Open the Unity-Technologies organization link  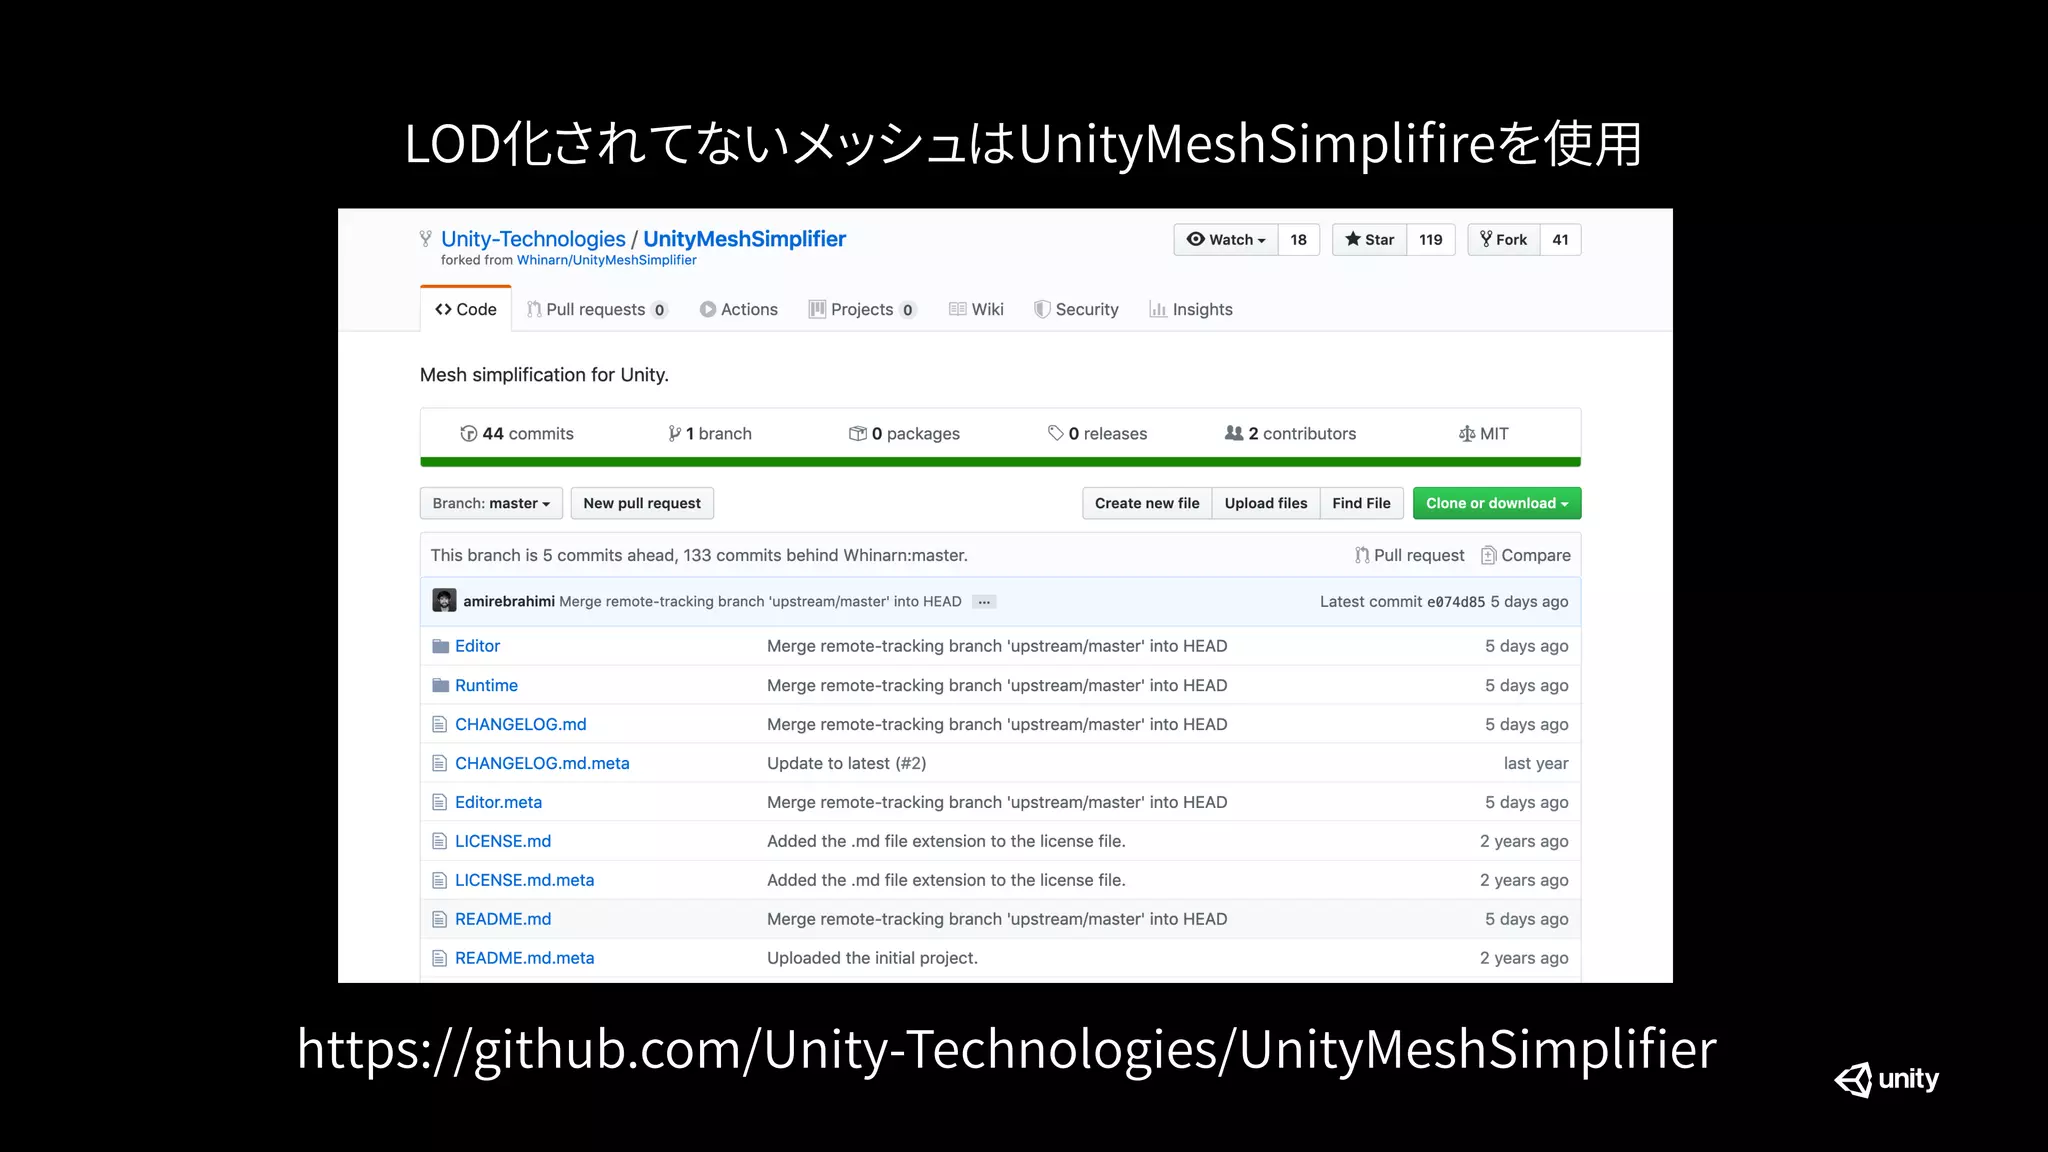pyautogui.click(x=533, y=239)
